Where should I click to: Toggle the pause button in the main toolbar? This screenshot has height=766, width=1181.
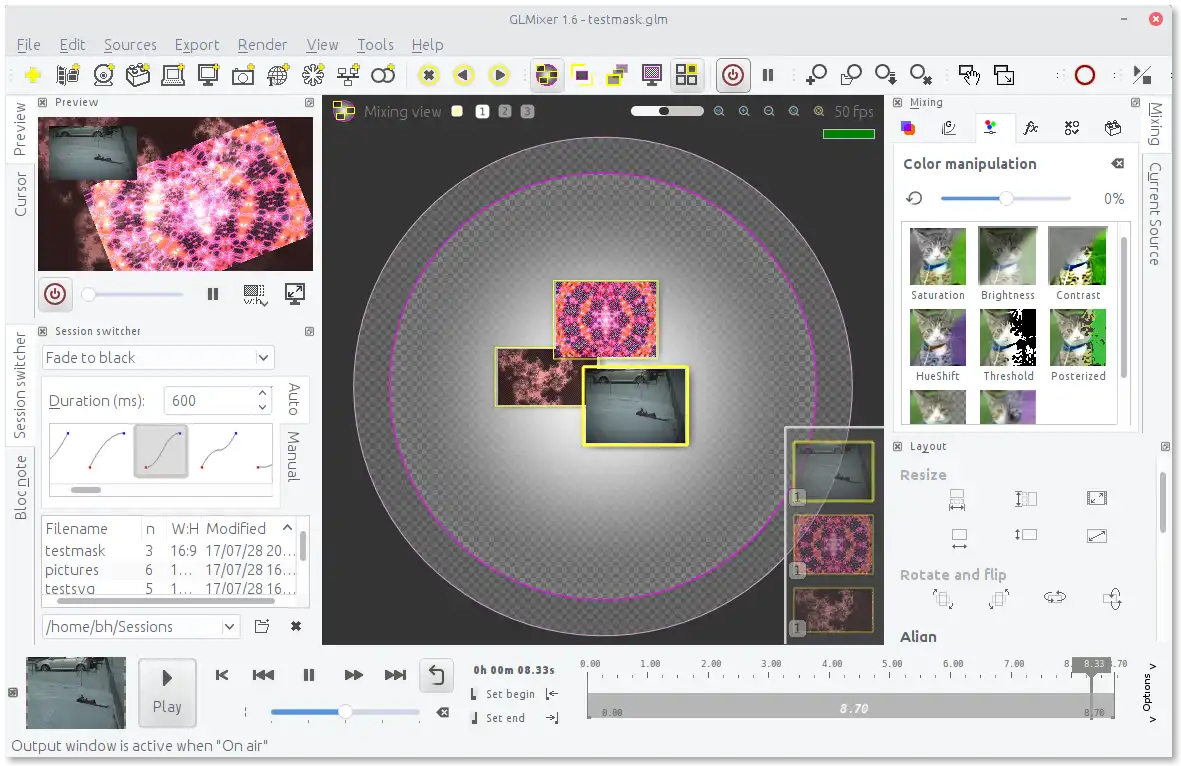[x=768, y=75]
